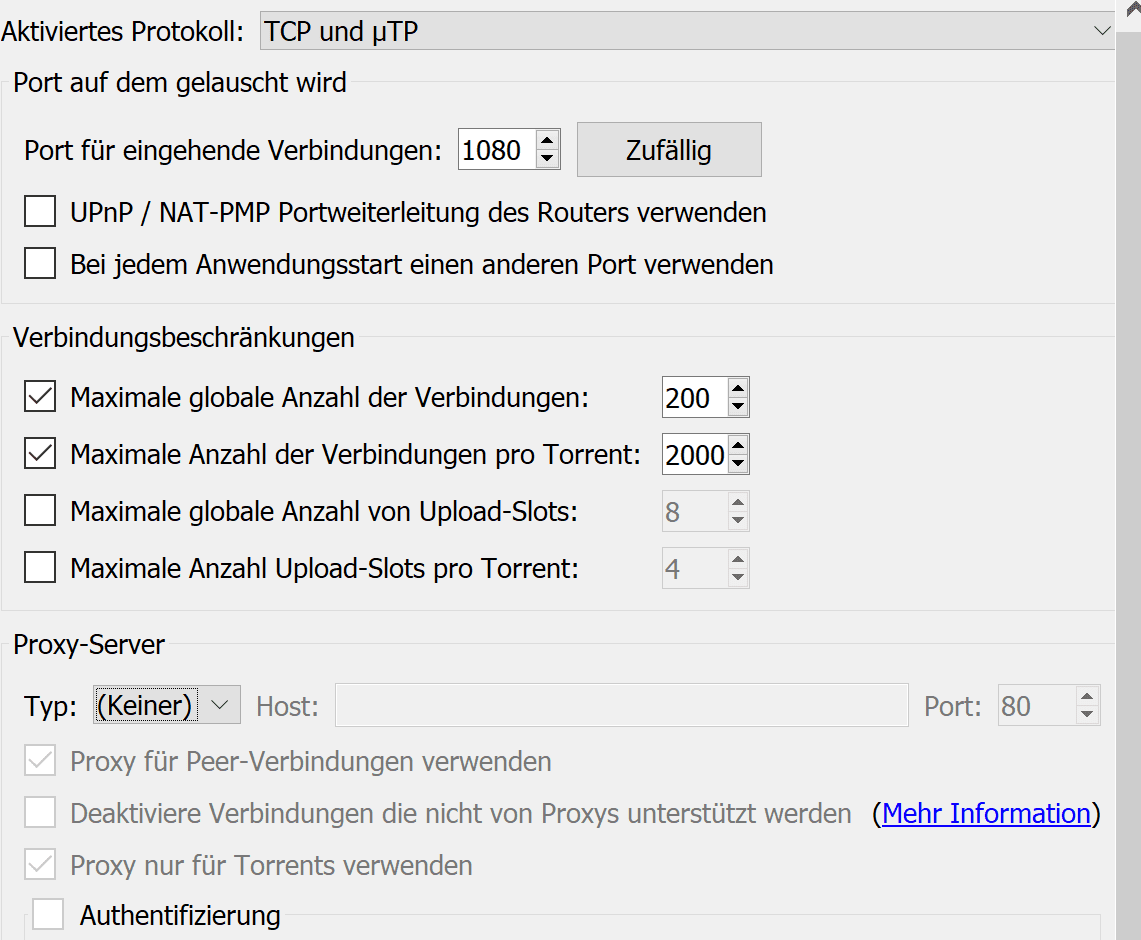Increase the incoming connections port value
This screenshot has width=1141, height=940.
(x=547, y=140)
